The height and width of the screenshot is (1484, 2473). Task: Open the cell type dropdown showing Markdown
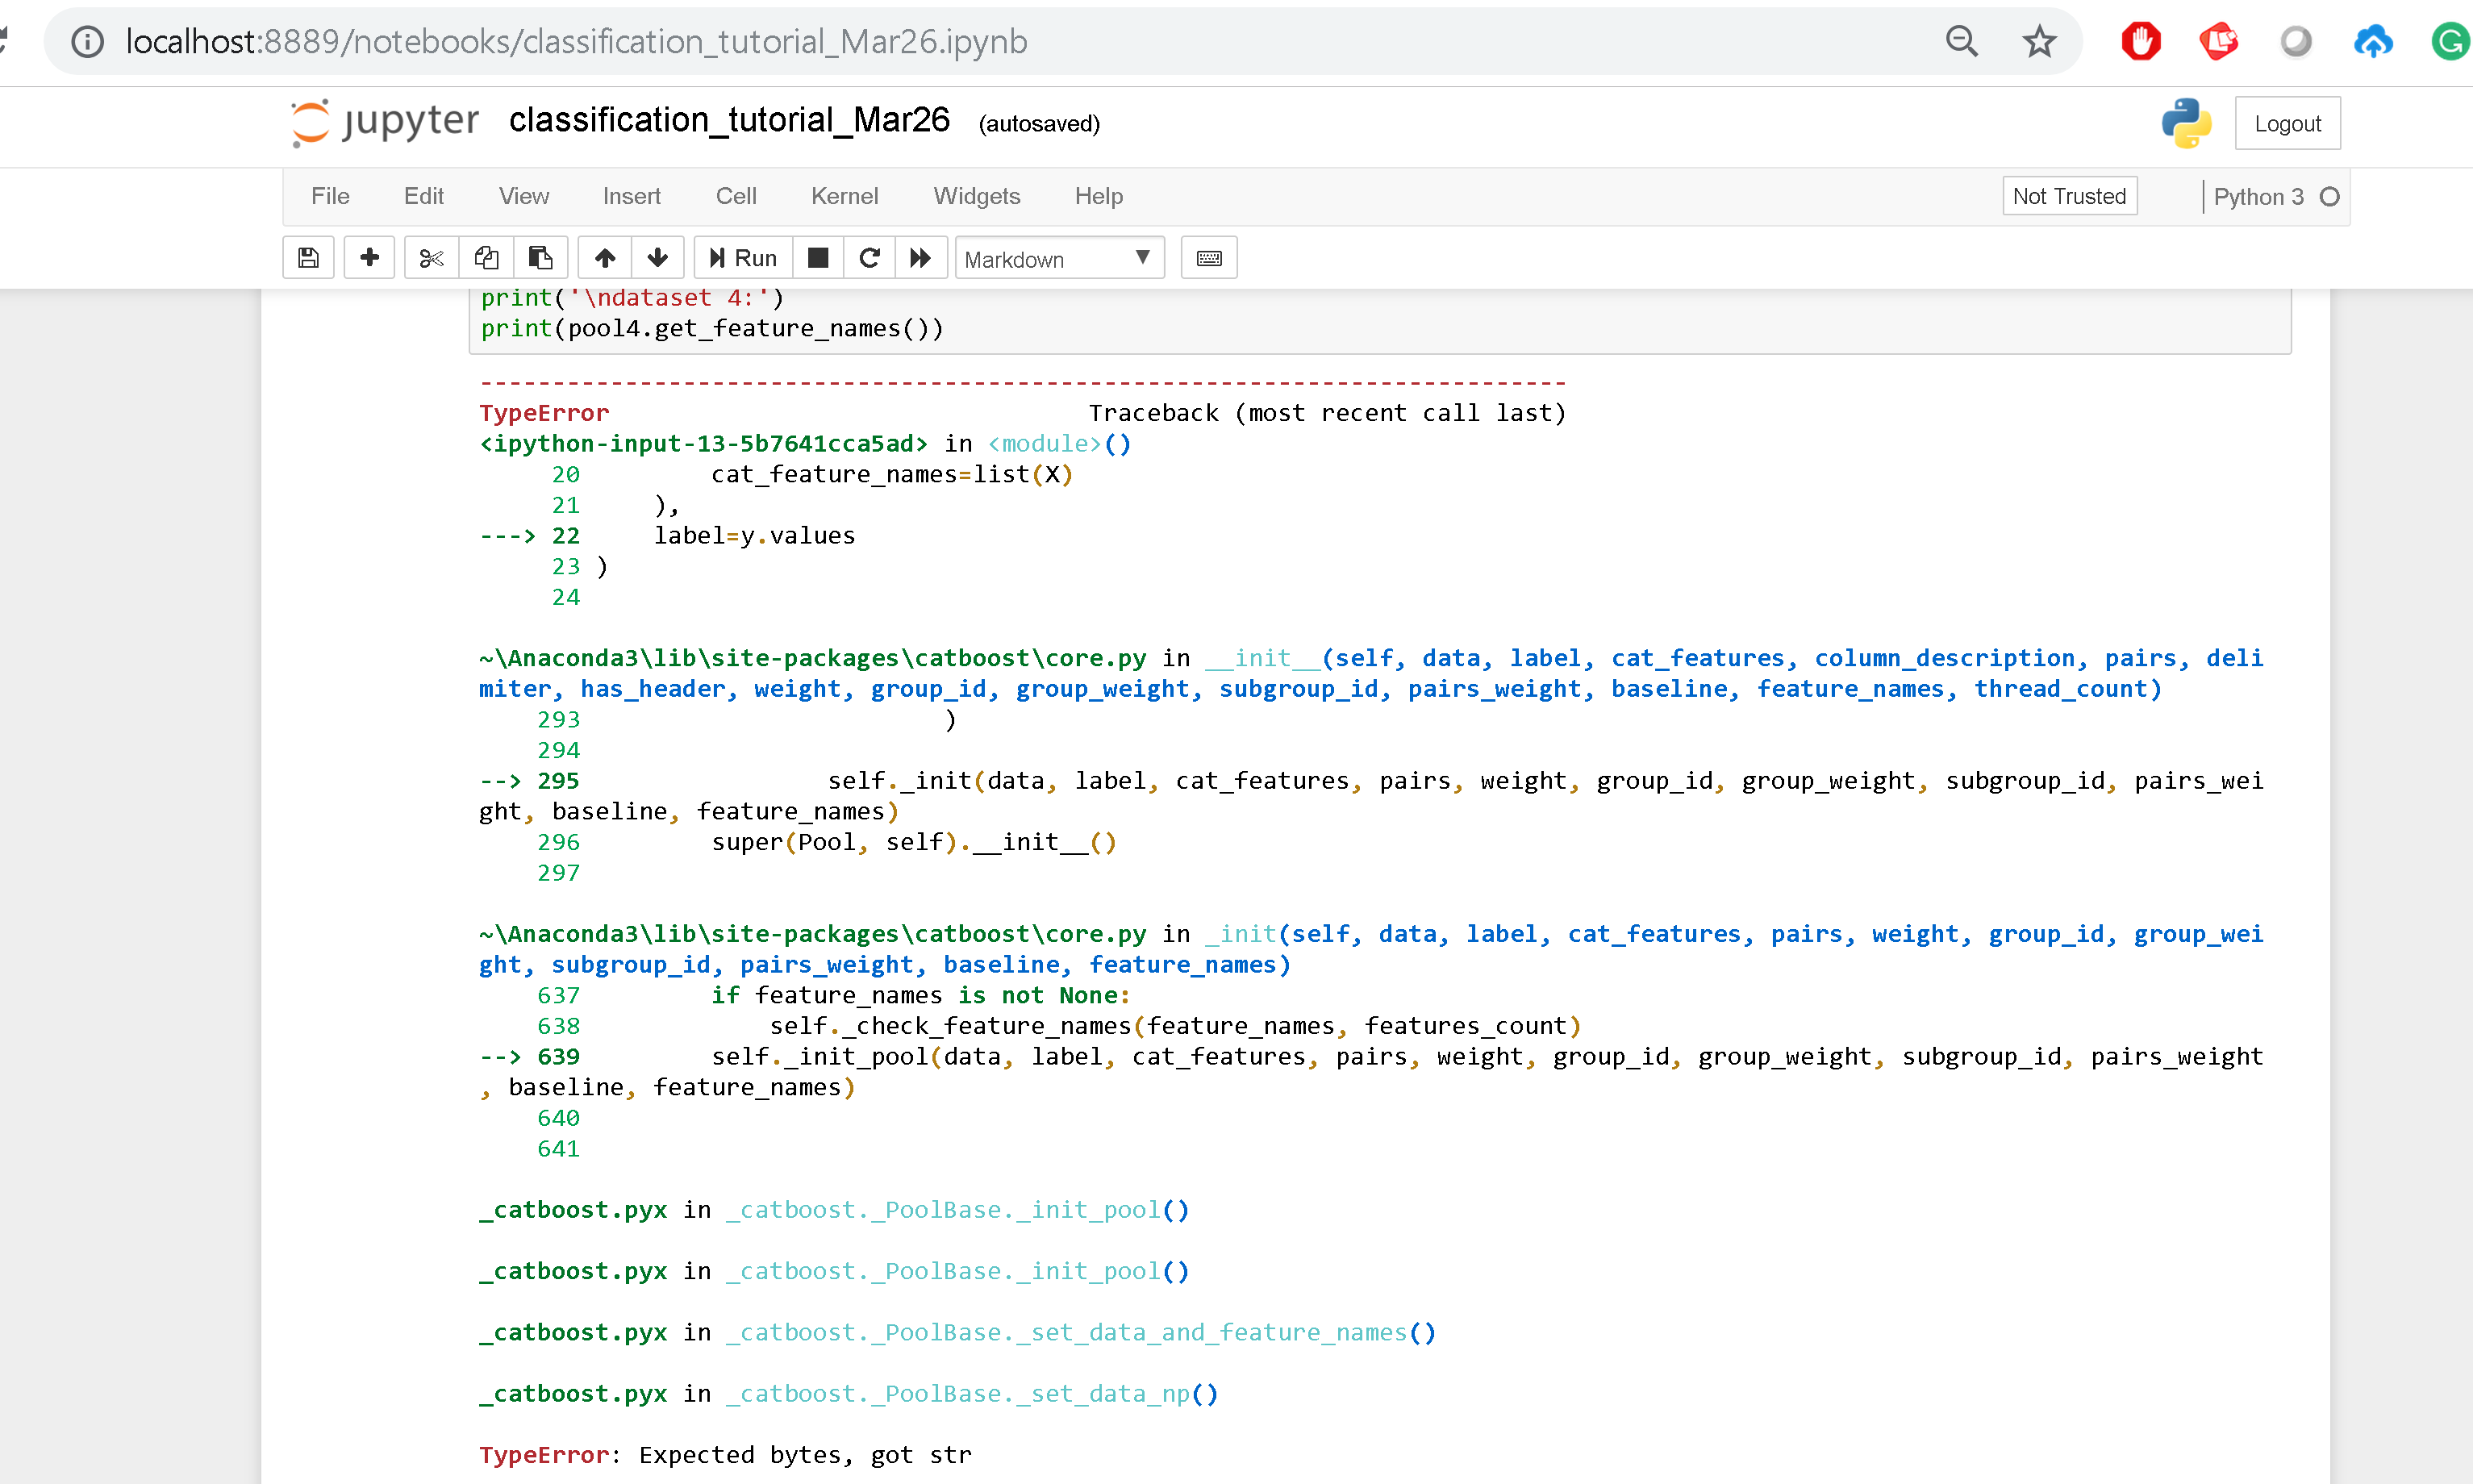[x=1058, y=258]
